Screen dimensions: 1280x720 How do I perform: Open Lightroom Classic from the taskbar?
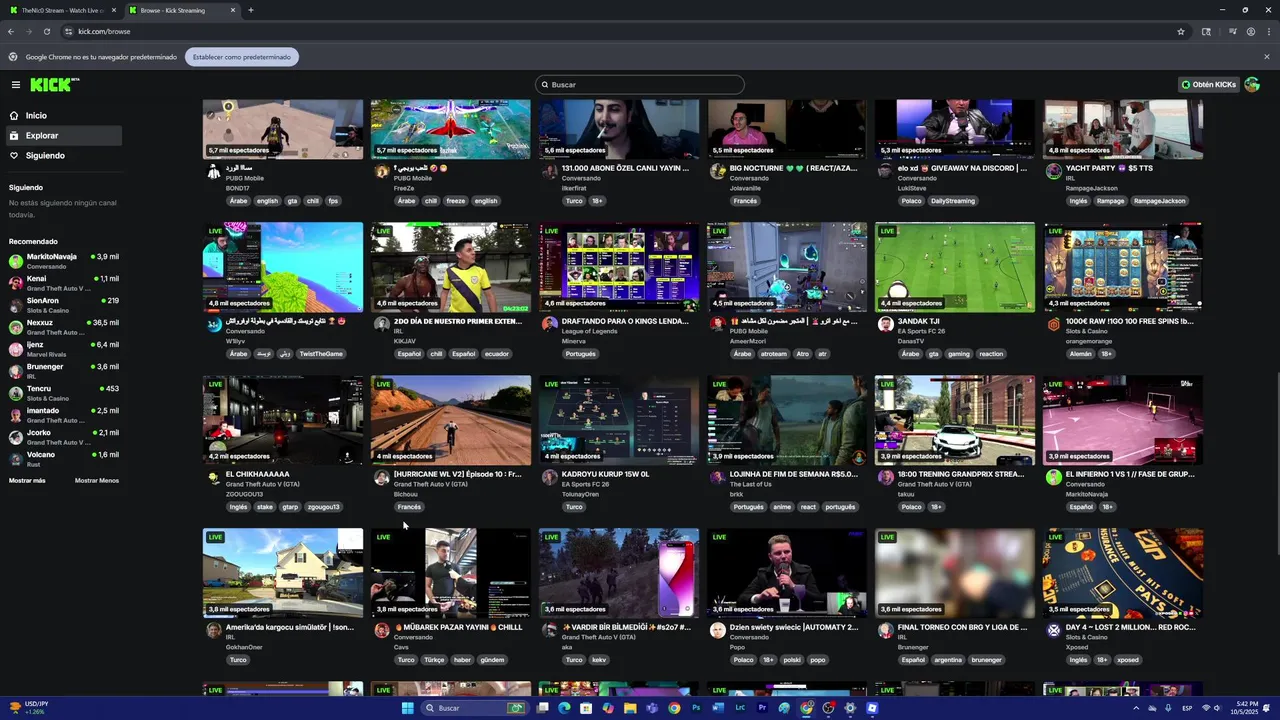click(x=740, y=708)
